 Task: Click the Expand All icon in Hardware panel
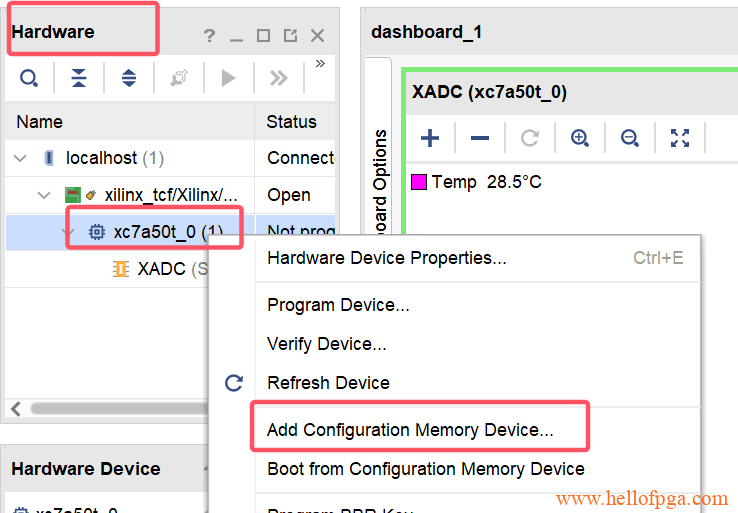pos(129,78)
